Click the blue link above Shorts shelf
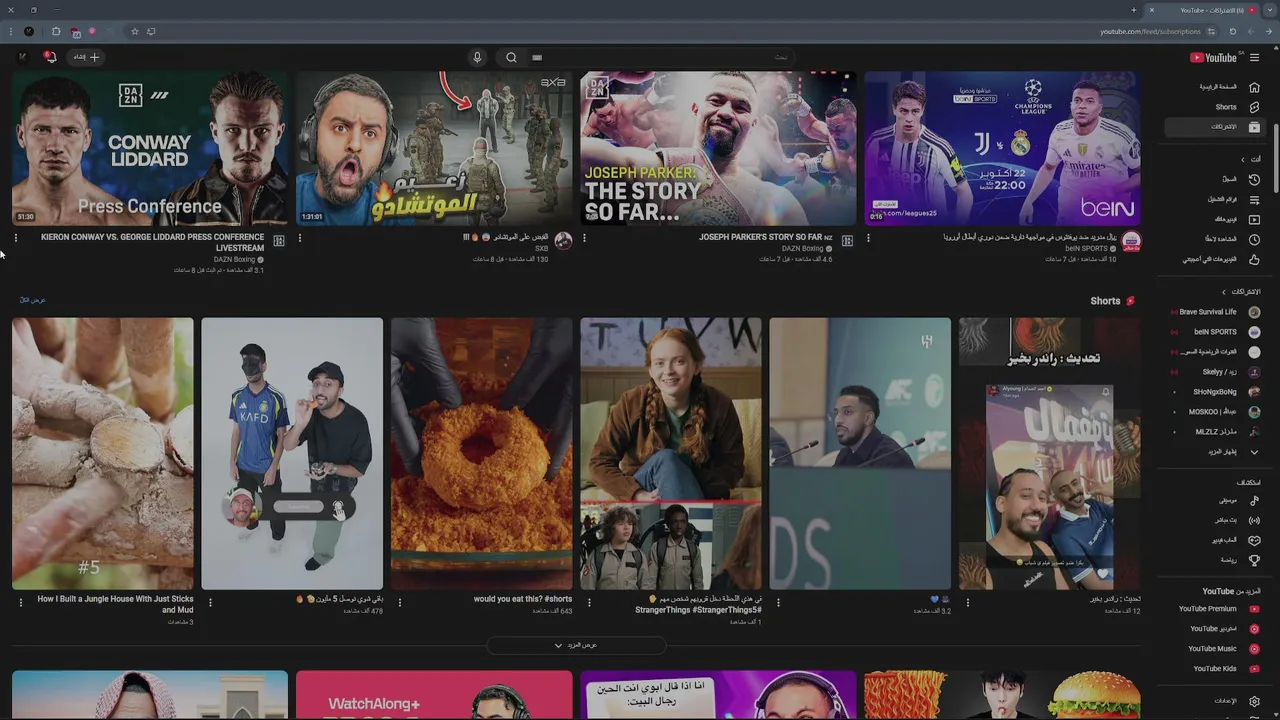 (x=33, y=300)
